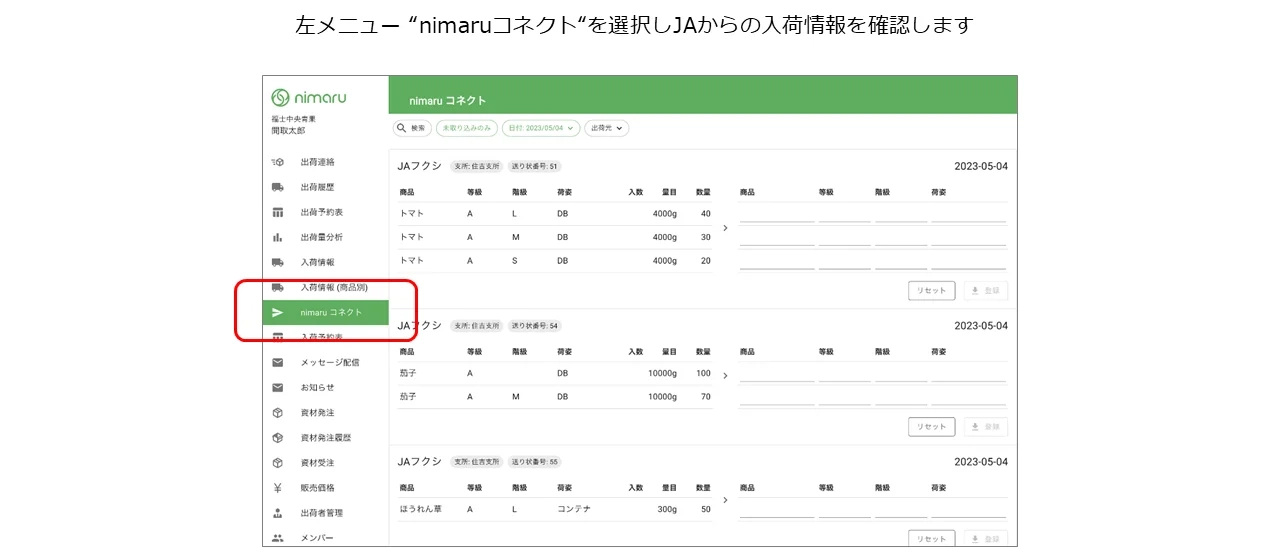Open the 日付: 2023/05/04 date dropdown
The height and width of the screenshot is (555, 1280).
[x=541, y=128]
